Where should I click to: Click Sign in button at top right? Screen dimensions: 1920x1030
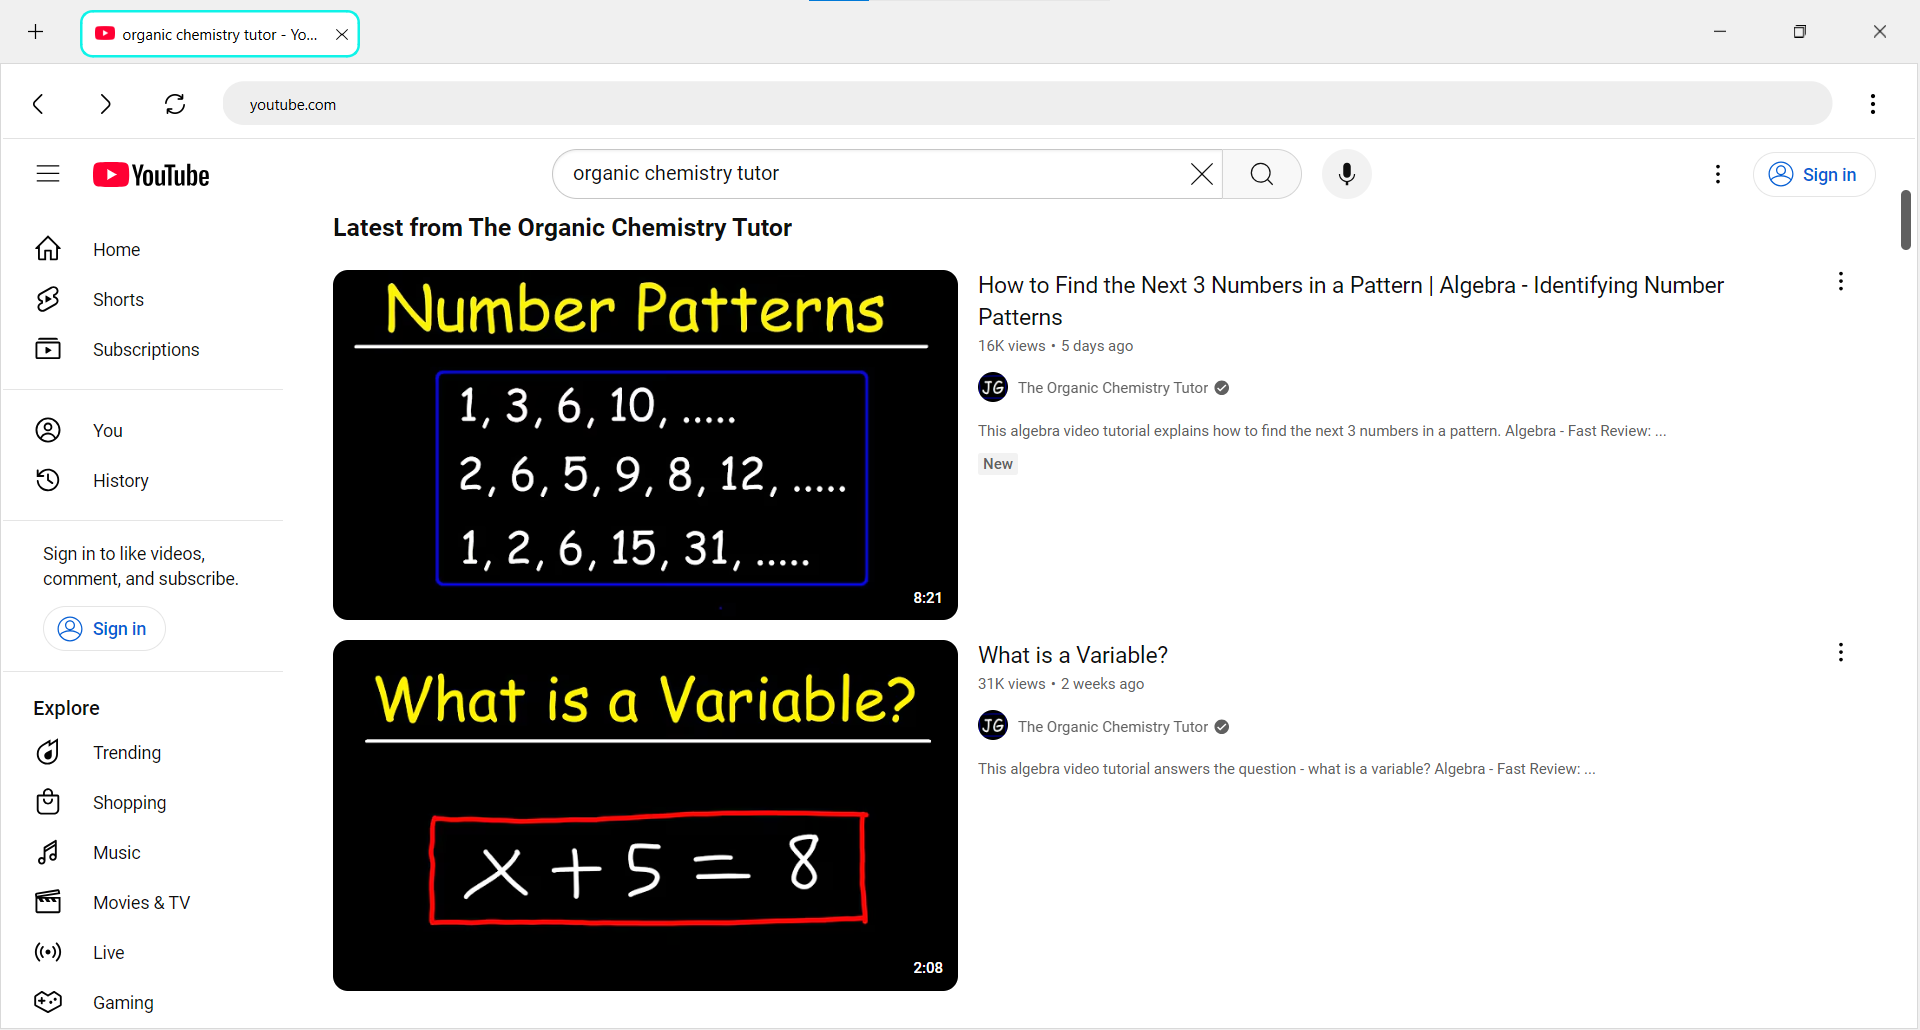tap(1813, 174)
